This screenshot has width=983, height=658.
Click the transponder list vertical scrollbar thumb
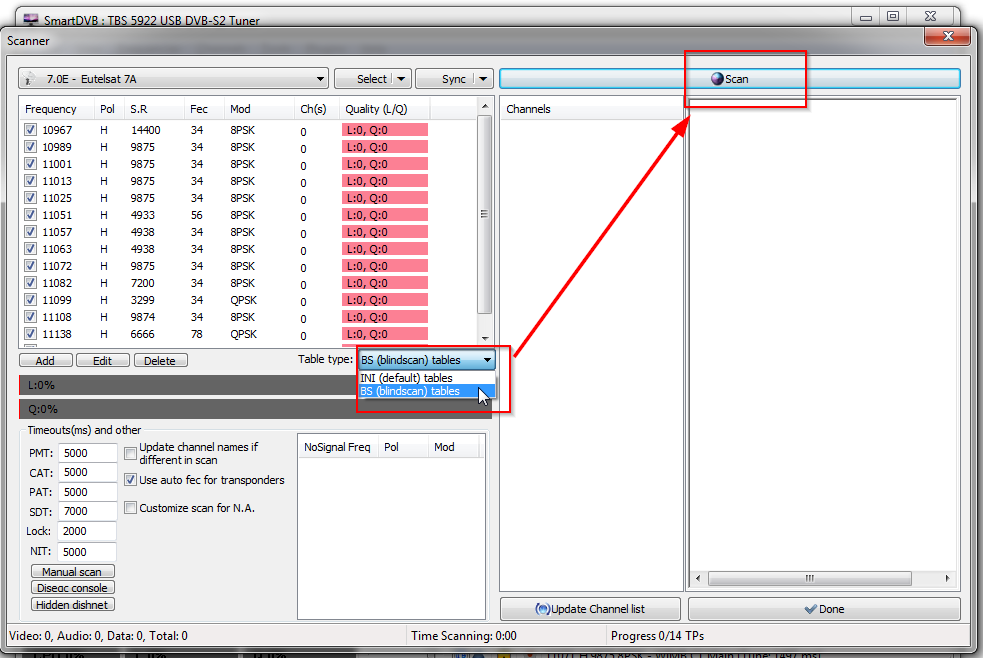[x=485, y=214]
